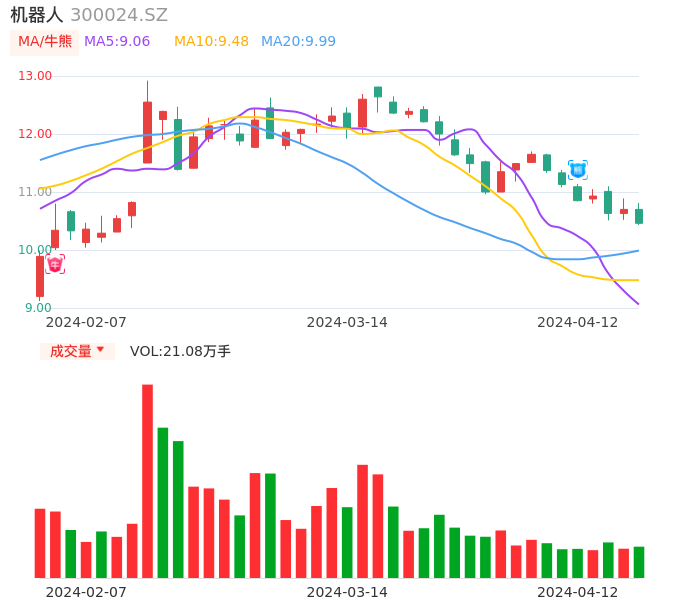Click the last green candlestick on the right
Viewport: 686px width, 606px height.
click(639, 216)
